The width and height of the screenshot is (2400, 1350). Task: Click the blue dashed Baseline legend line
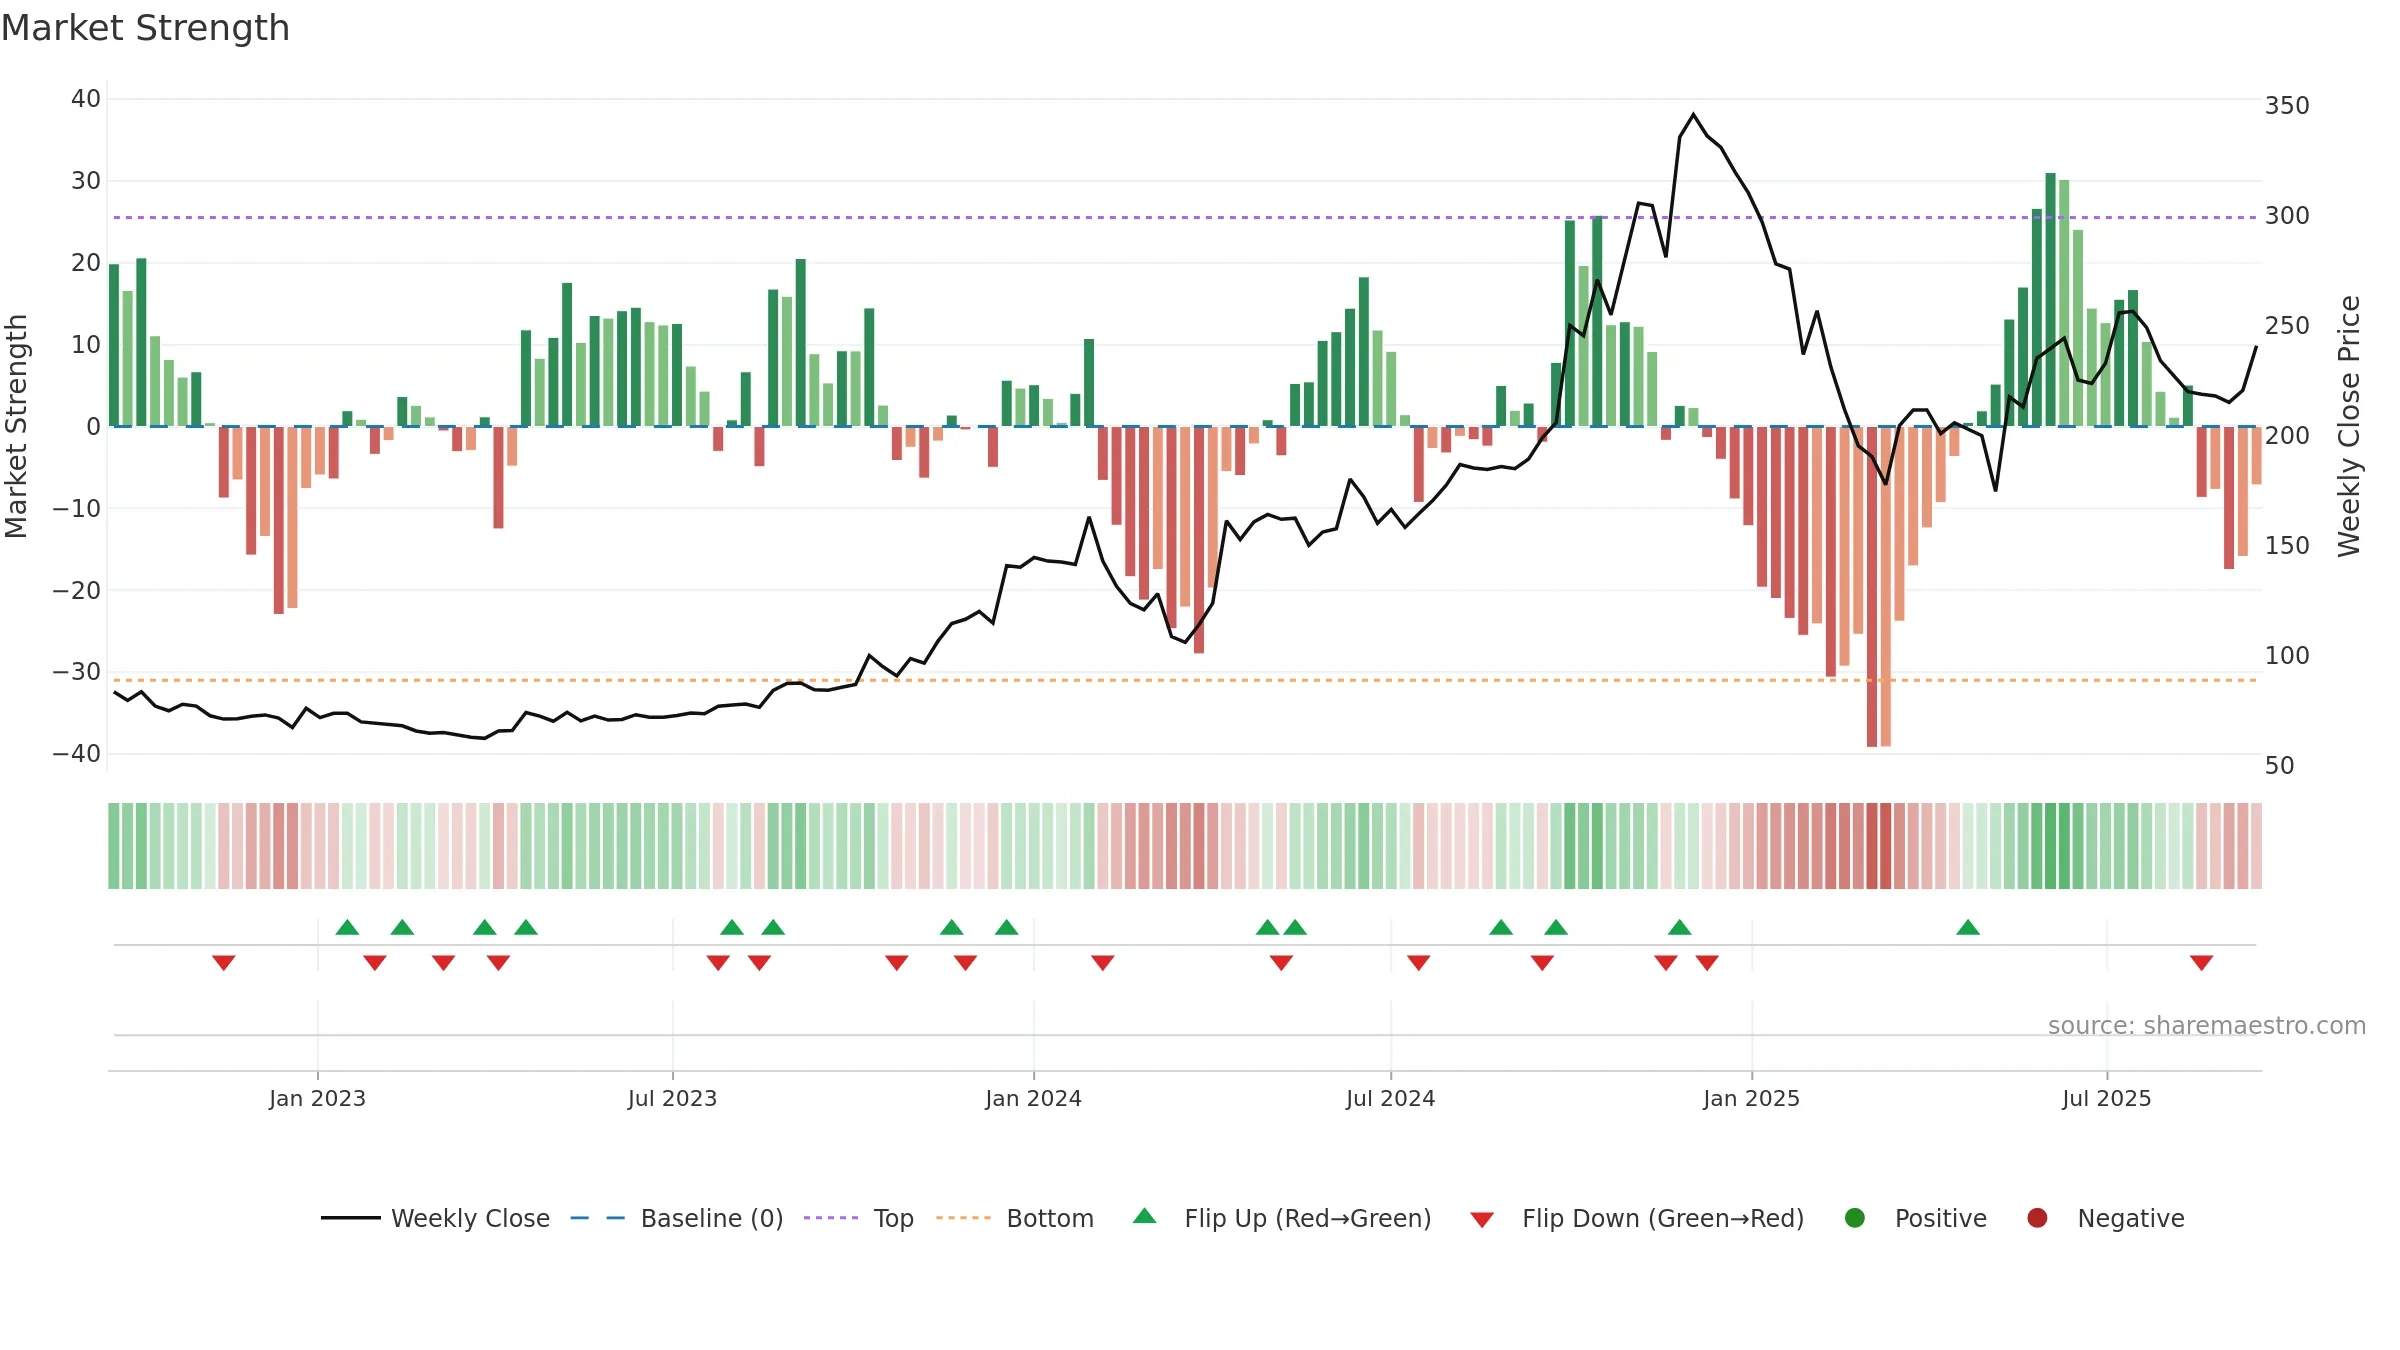pos(598,1218)
